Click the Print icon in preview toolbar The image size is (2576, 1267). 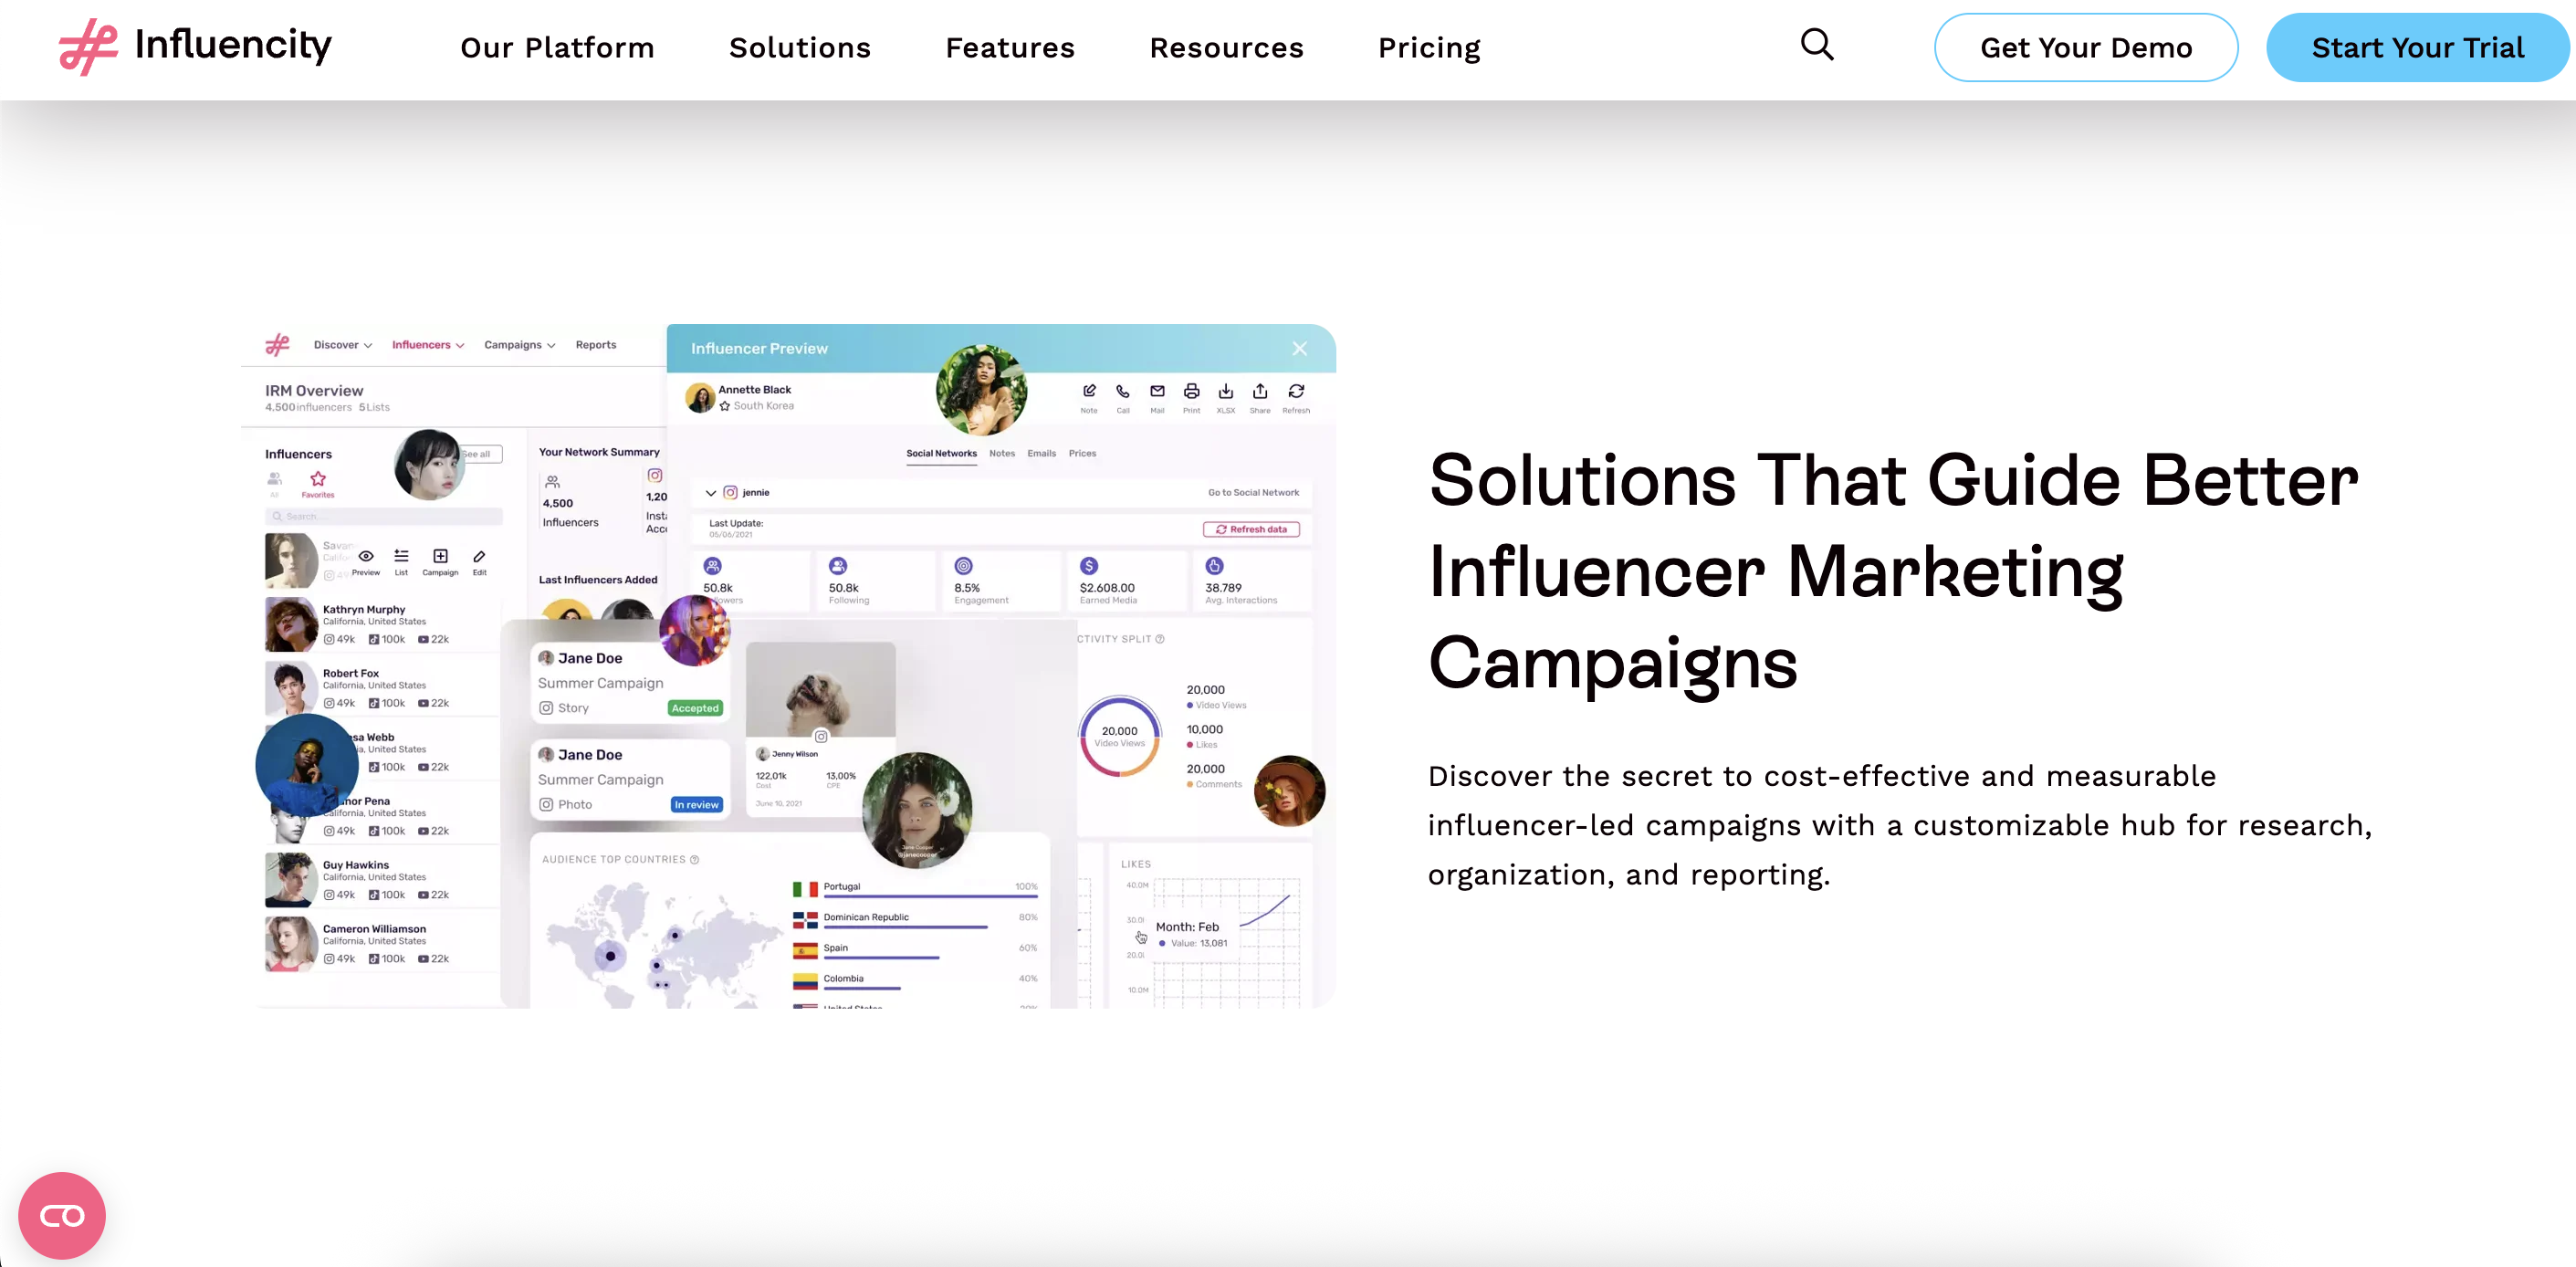pyautogui.click(x=1191, y=392)
